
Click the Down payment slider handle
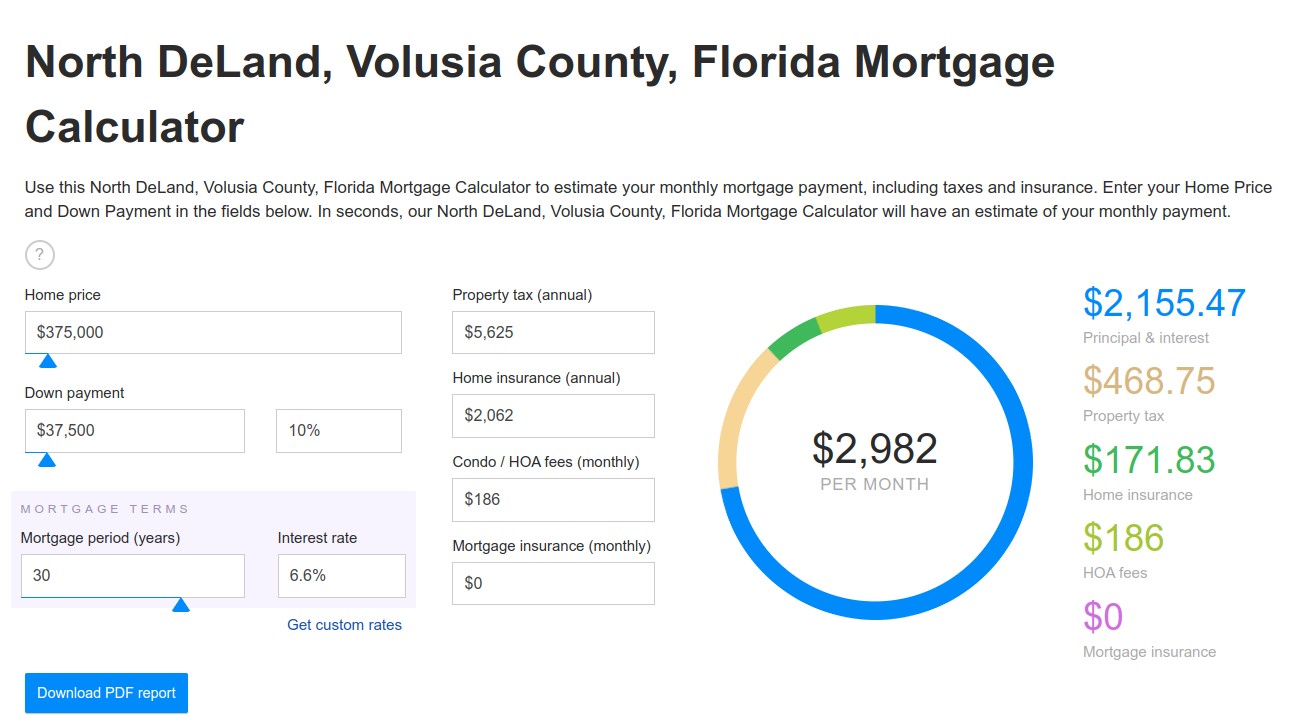pyautogui.click(x=47, y=460)
